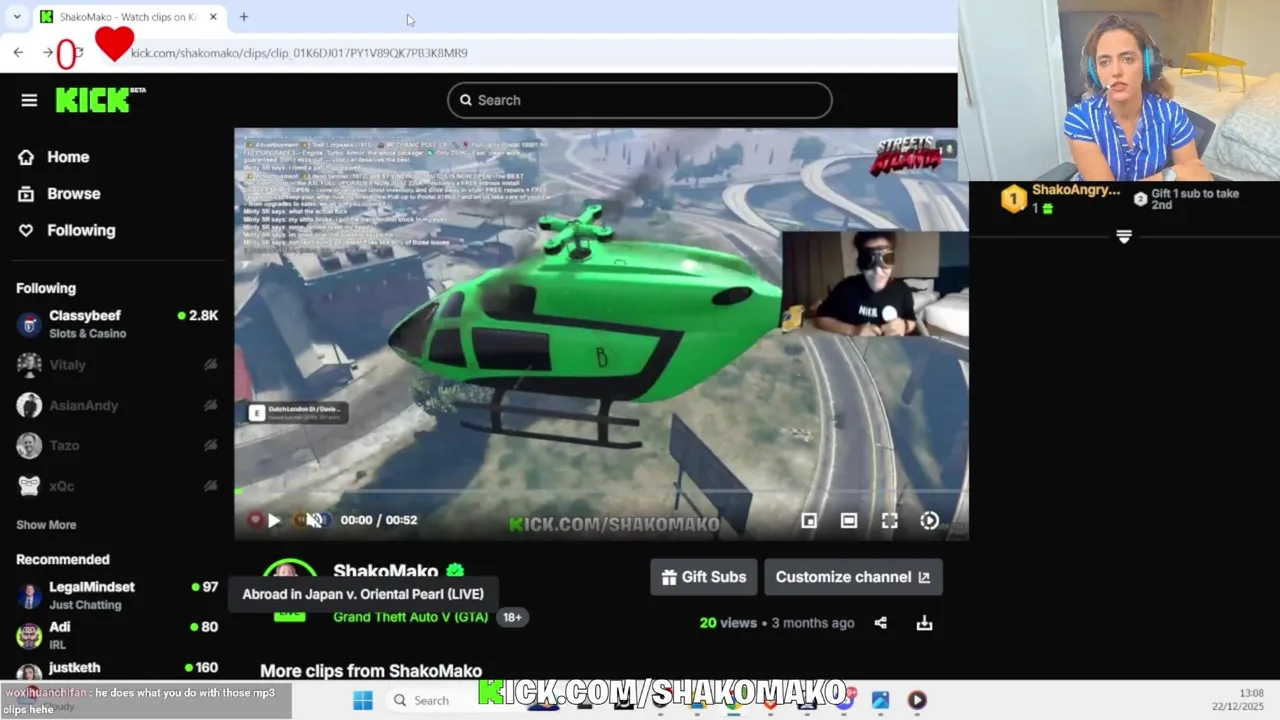Click Recommended section heading
This screenshot has height=720, width=1280.
coord(63,559)
